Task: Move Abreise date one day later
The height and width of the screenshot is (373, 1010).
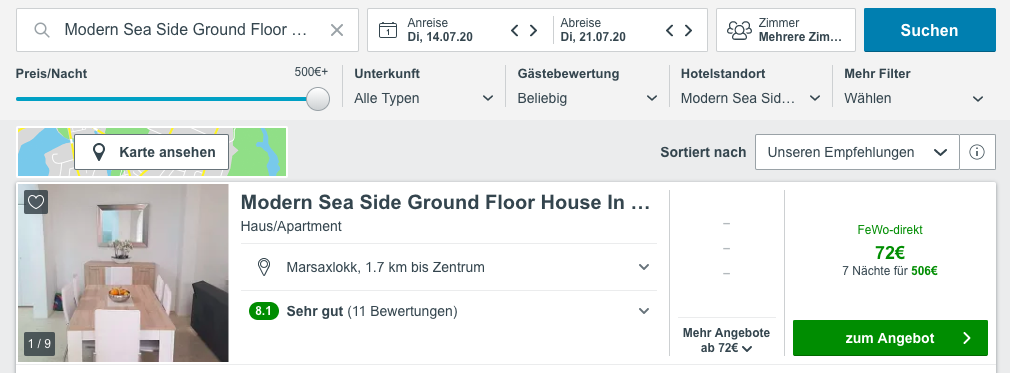Action: 689,30
